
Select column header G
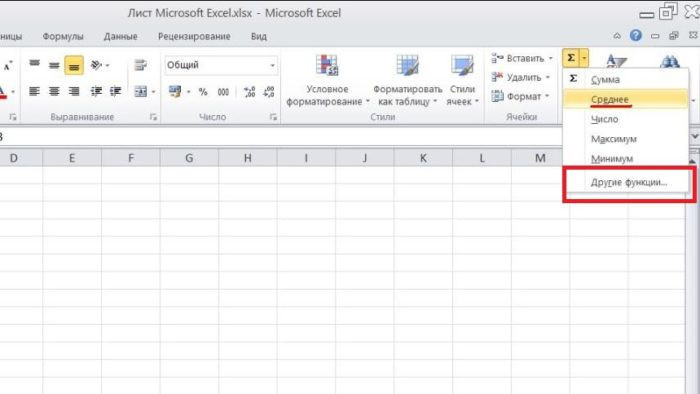[x=189, y=158]
